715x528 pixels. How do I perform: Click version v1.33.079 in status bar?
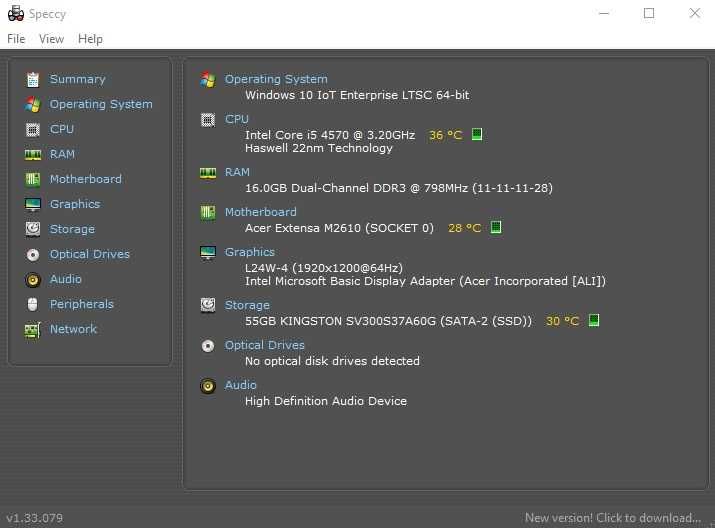(x=35, y=518)
